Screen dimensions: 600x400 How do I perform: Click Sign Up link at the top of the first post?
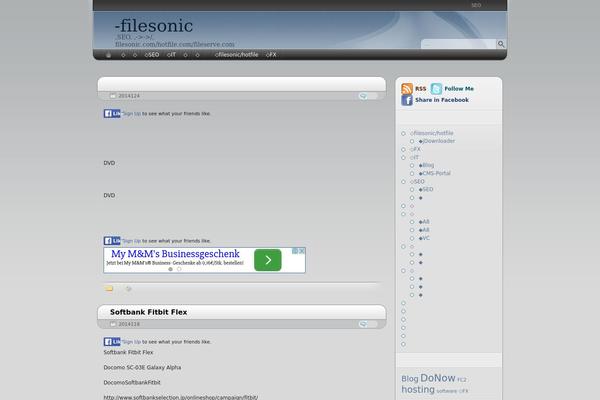132,114
